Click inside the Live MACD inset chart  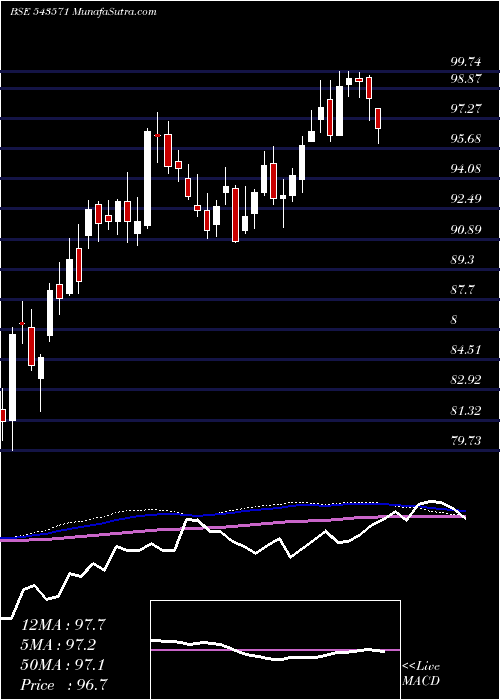point(275,650)
